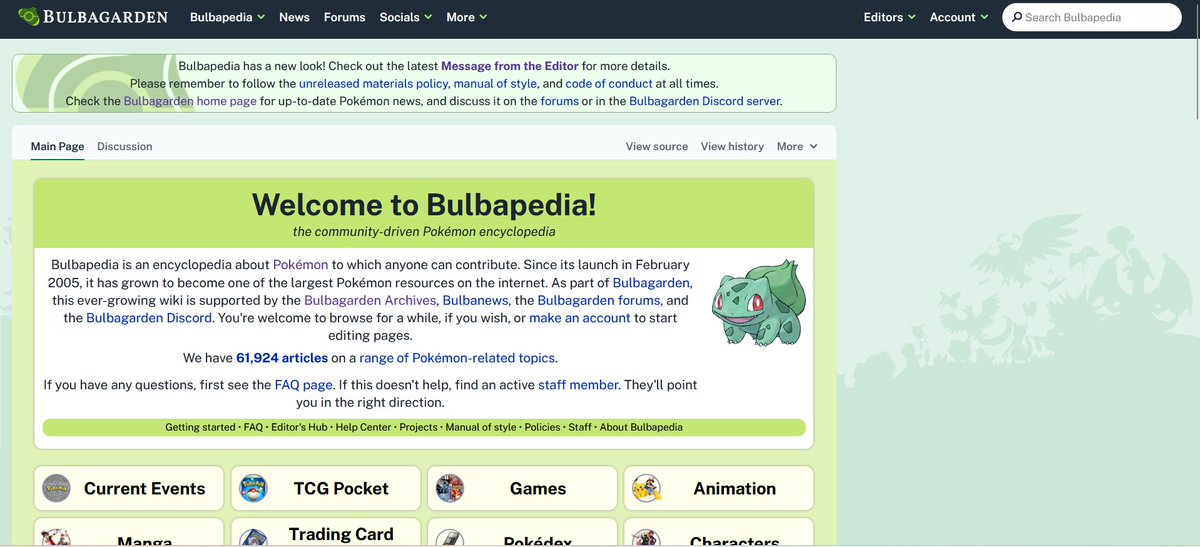Open the View source tab
Image resolution: width=1200 pixels, height=547 pixels.
tap(657, 146)
